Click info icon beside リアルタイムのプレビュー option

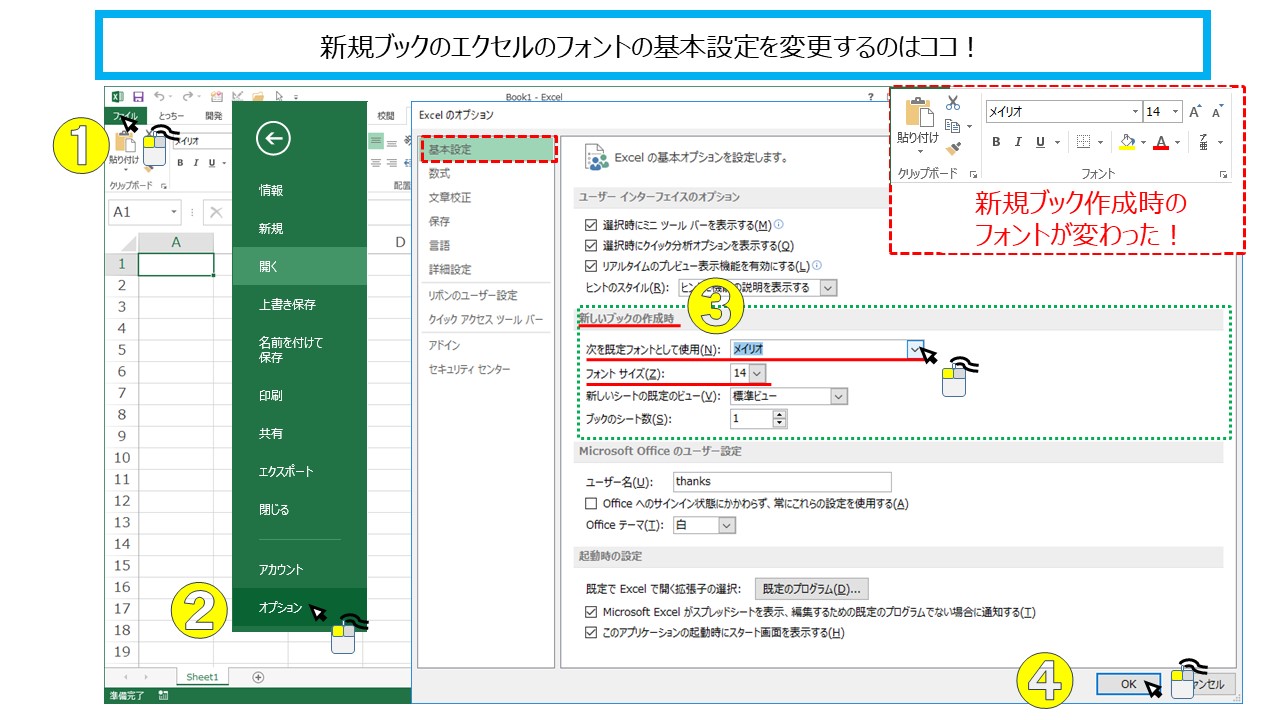click(x=817, y=265)
